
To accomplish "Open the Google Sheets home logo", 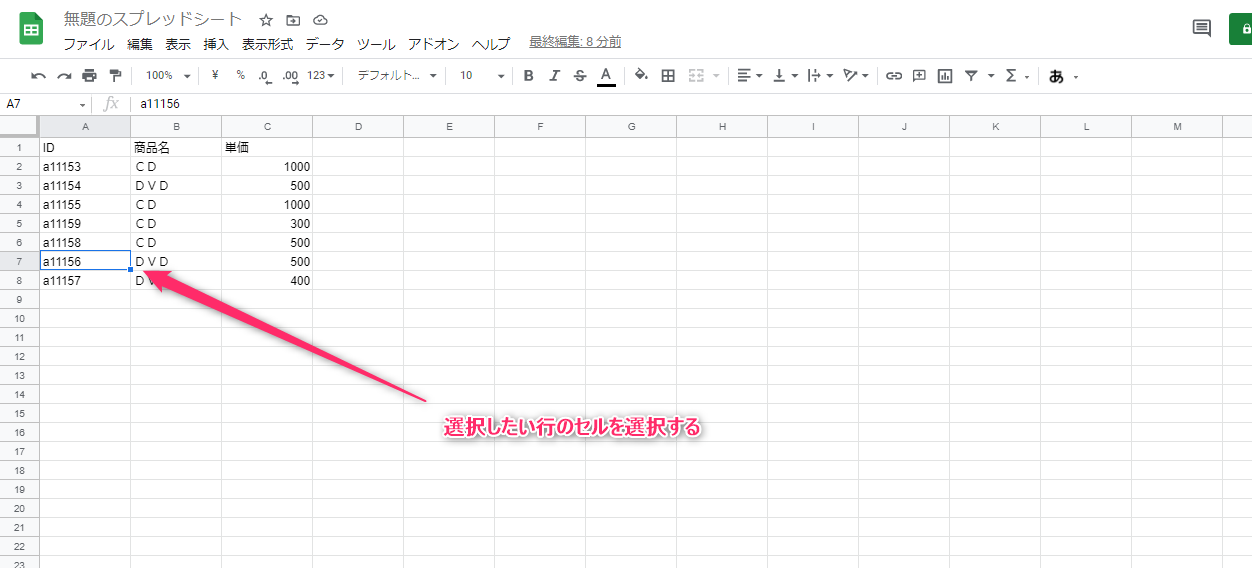I will pyautogui.click(x=31, y=29).
